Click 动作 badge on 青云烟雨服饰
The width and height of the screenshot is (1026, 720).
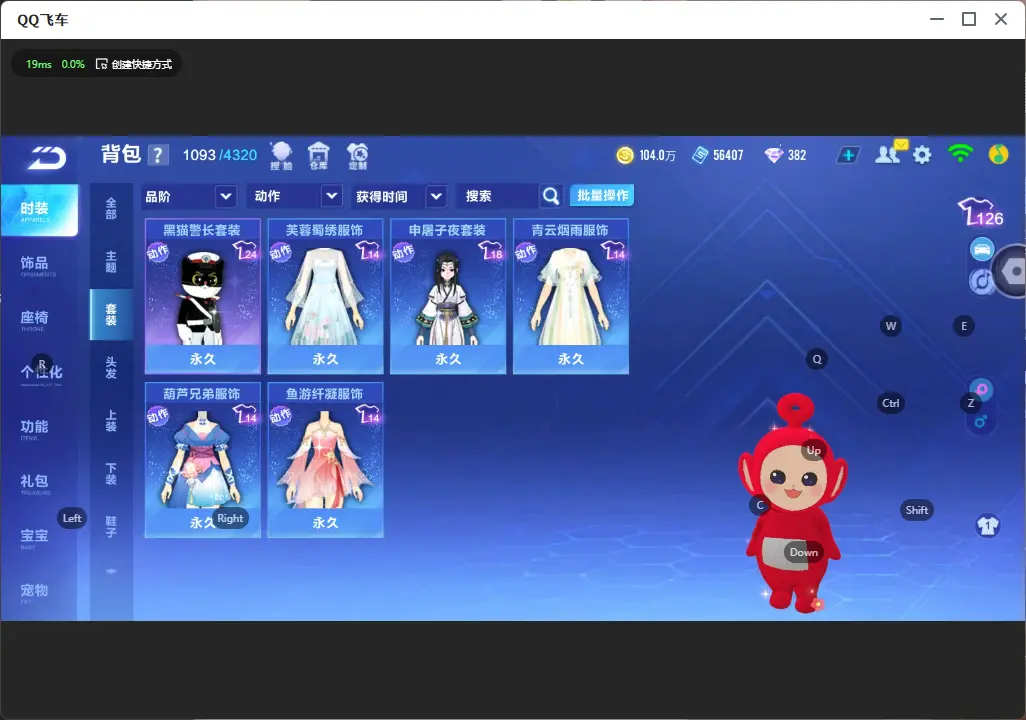click(526, 252)
